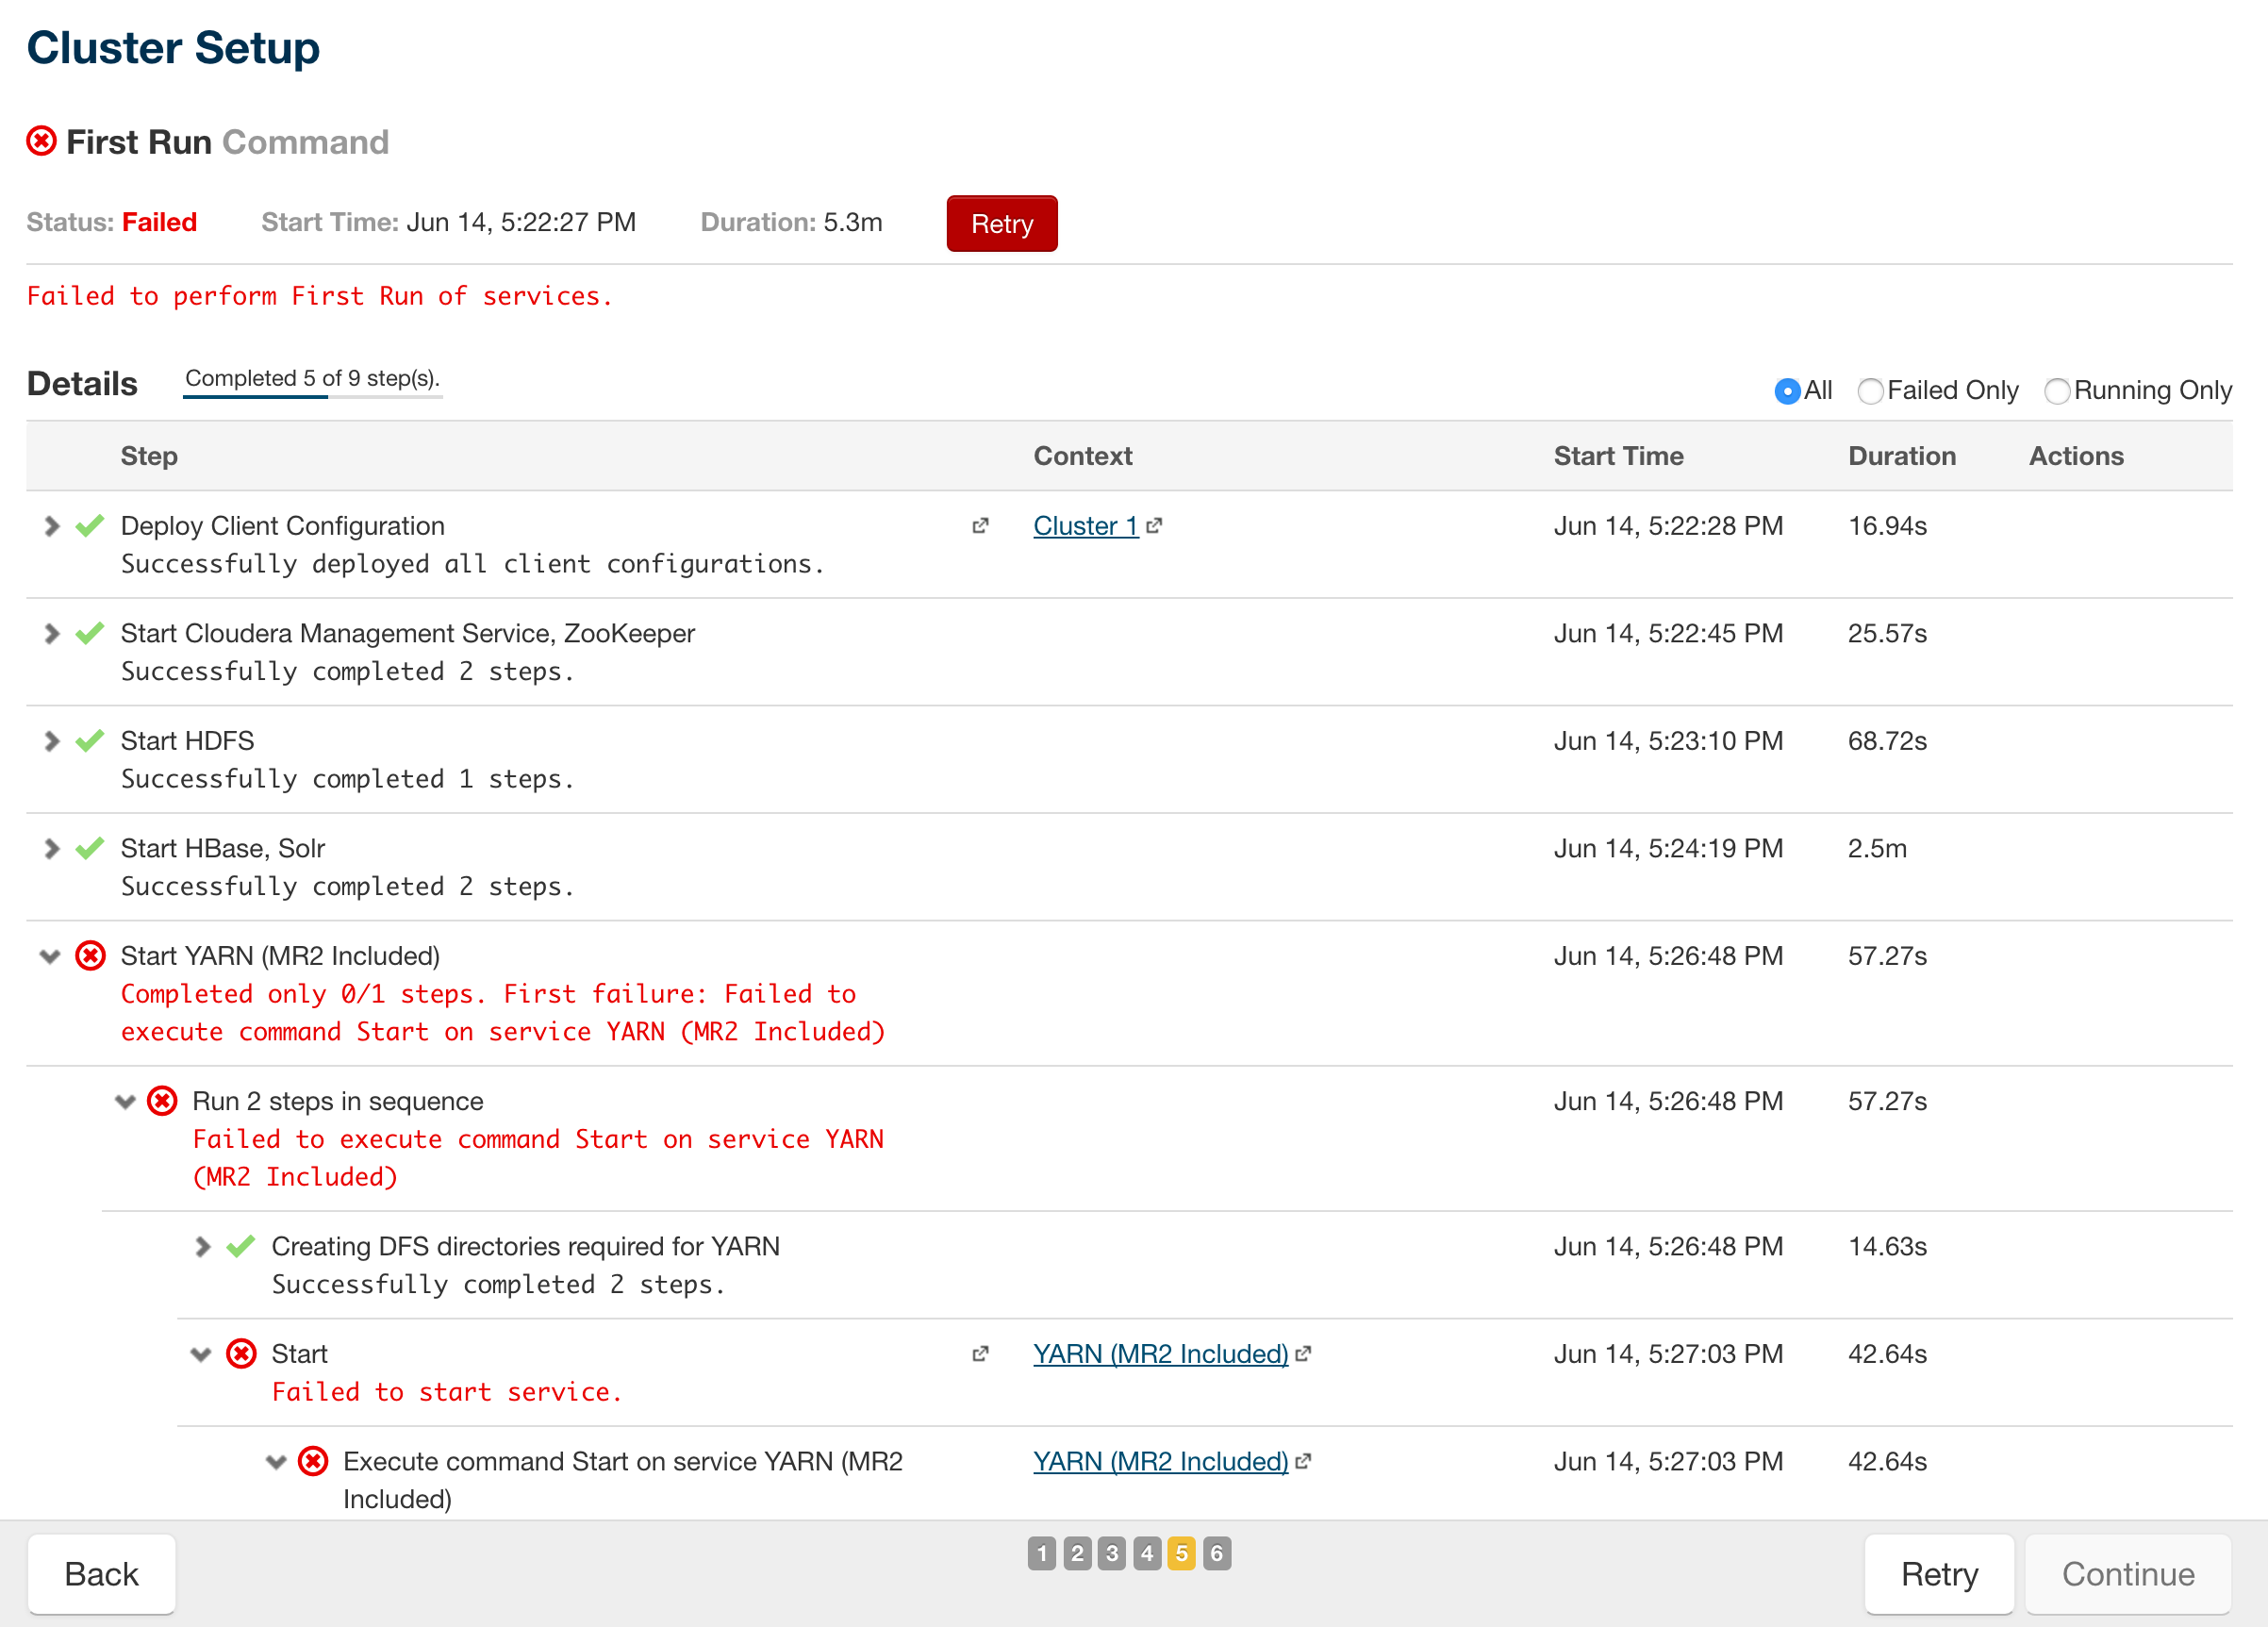Click external link icon next to Cluster 1
This screenshot has height=1627, width=2268.
1154,526
